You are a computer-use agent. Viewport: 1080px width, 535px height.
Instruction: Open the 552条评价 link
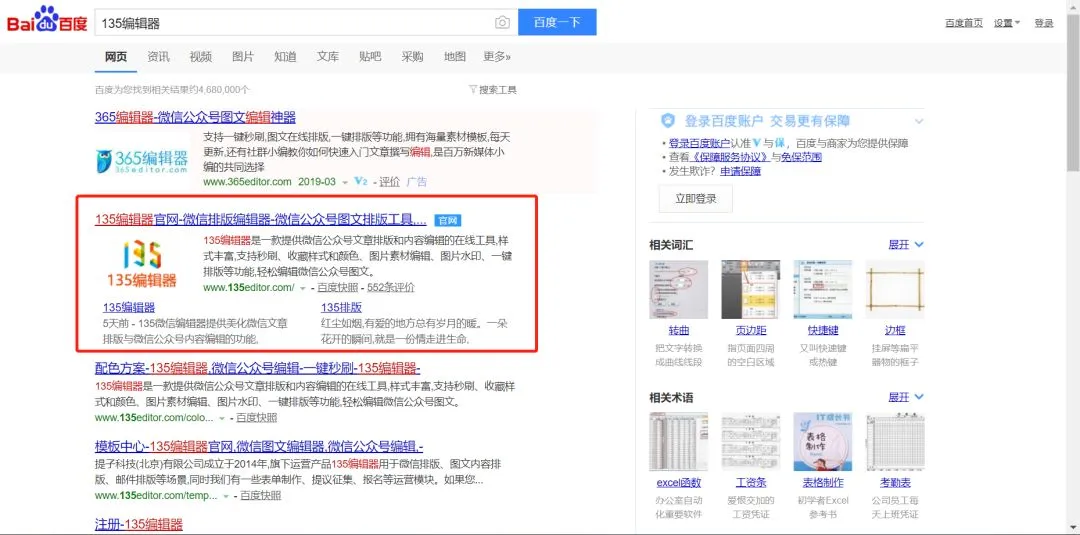(x=391, y=287)
